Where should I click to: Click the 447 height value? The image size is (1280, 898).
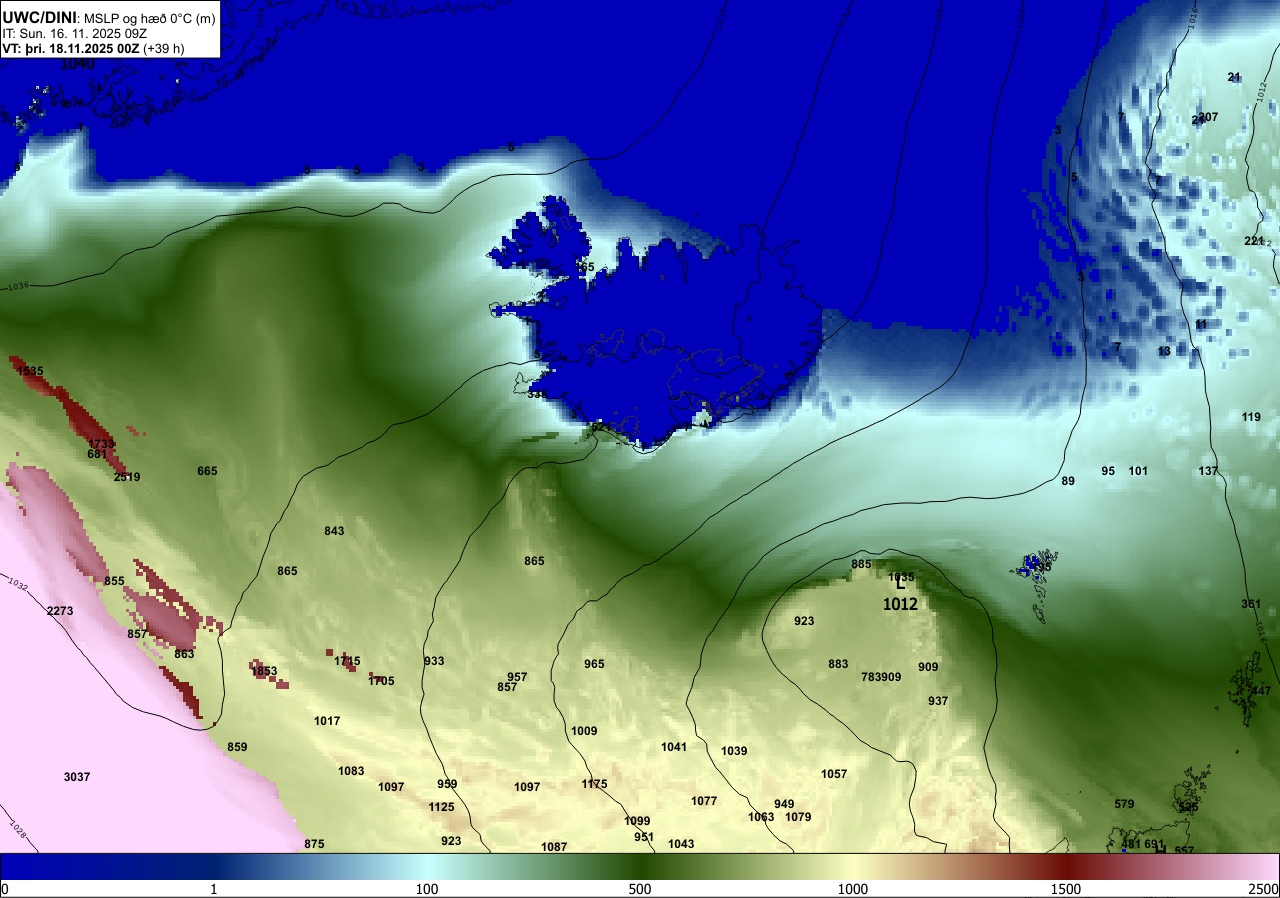[x=1261, y=691]
